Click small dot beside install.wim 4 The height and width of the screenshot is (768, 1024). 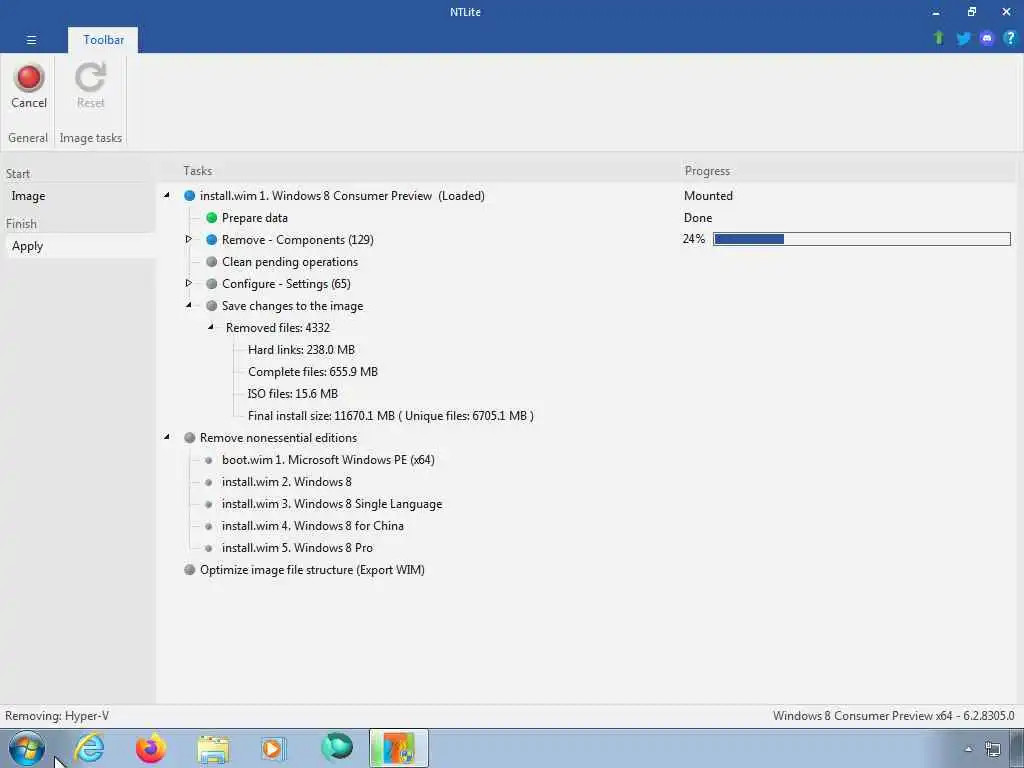click(x=208, y=526)
